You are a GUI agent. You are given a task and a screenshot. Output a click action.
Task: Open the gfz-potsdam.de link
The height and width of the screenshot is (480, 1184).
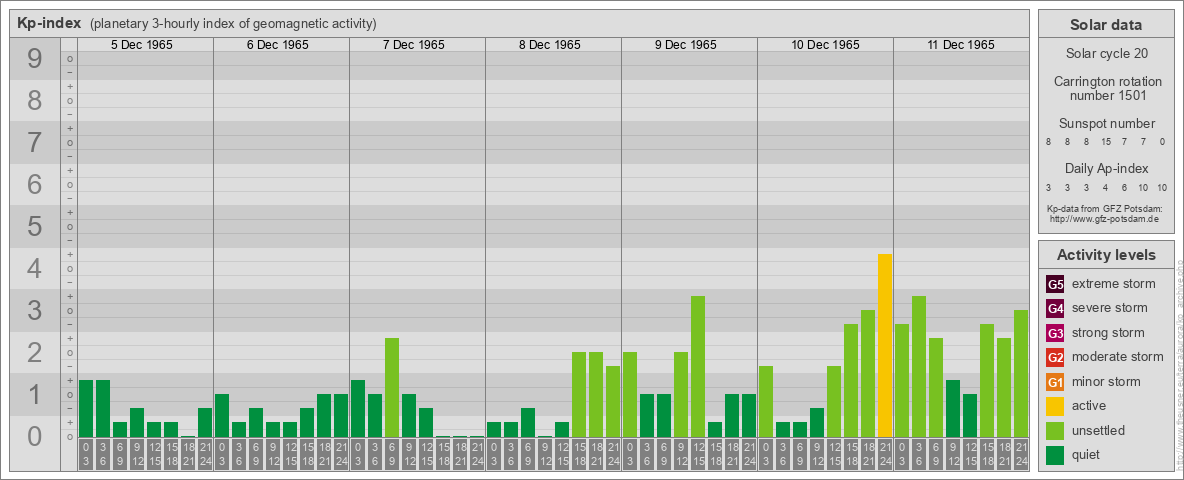click(1106, 218)
